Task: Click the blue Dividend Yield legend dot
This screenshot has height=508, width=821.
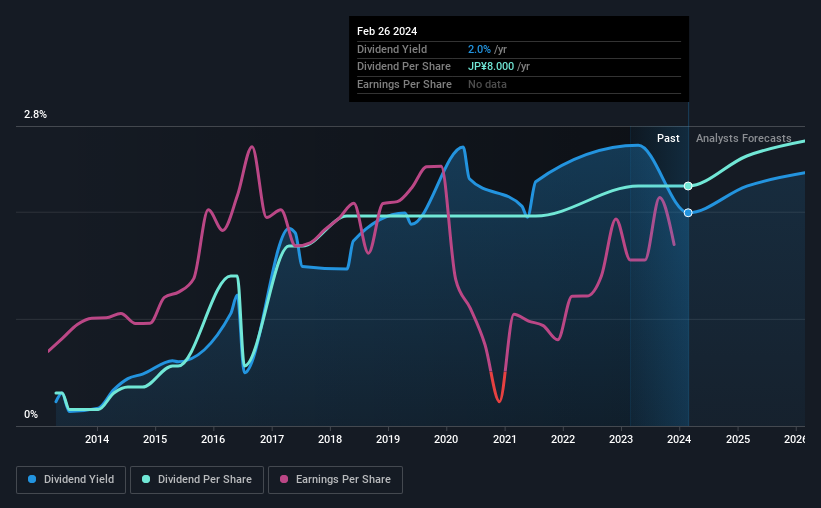Action: coord(32,479)
